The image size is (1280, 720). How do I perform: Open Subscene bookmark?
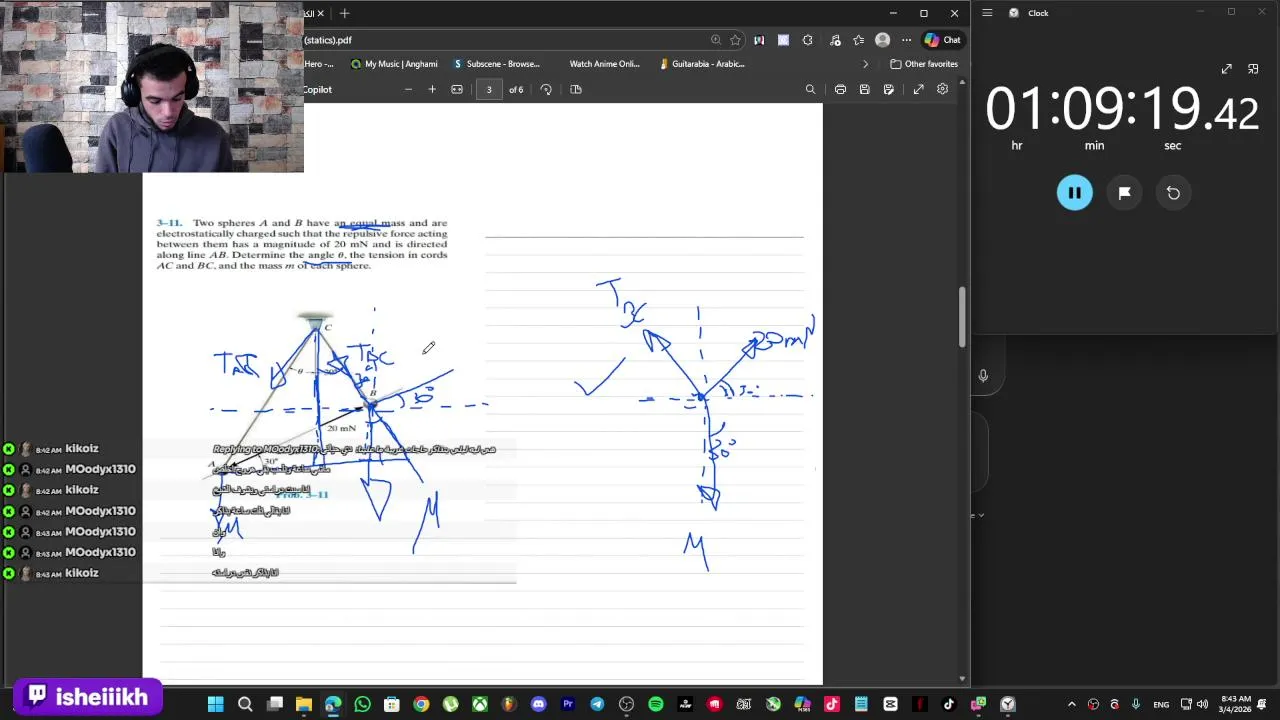point(496,64)
